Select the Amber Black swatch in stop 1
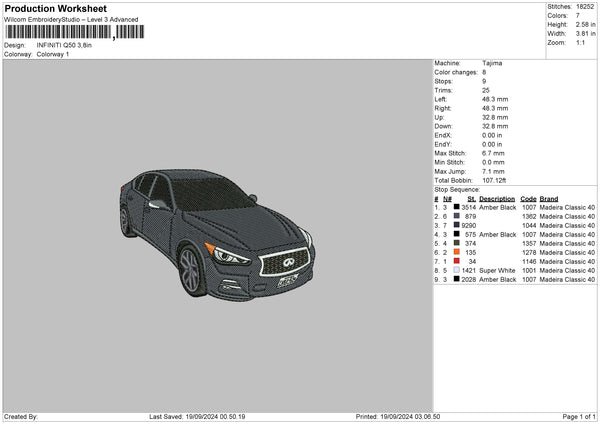Image resolution: width=600 pixels, height=424 pixels. coord(457,207)
